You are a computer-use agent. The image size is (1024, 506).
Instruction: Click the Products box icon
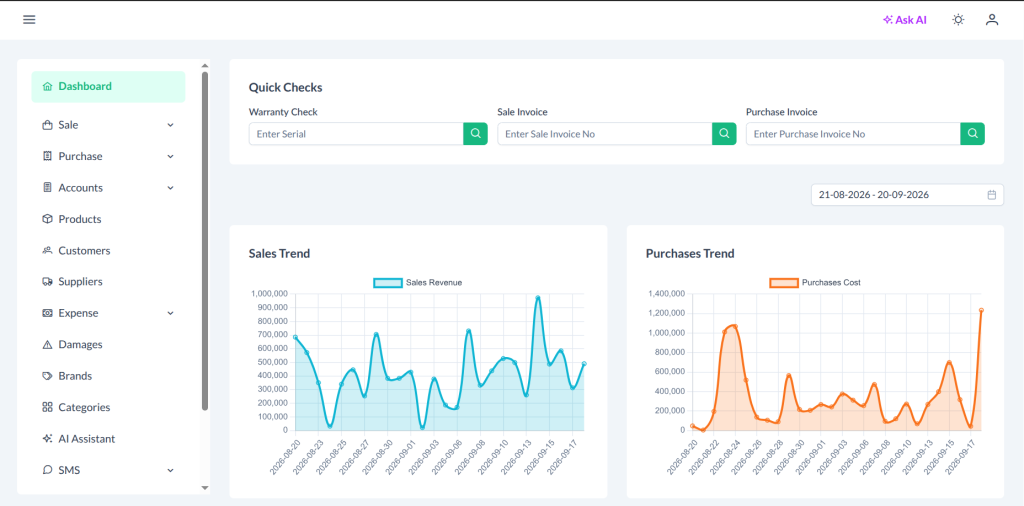pyautogui.click(x=47, y=219)
